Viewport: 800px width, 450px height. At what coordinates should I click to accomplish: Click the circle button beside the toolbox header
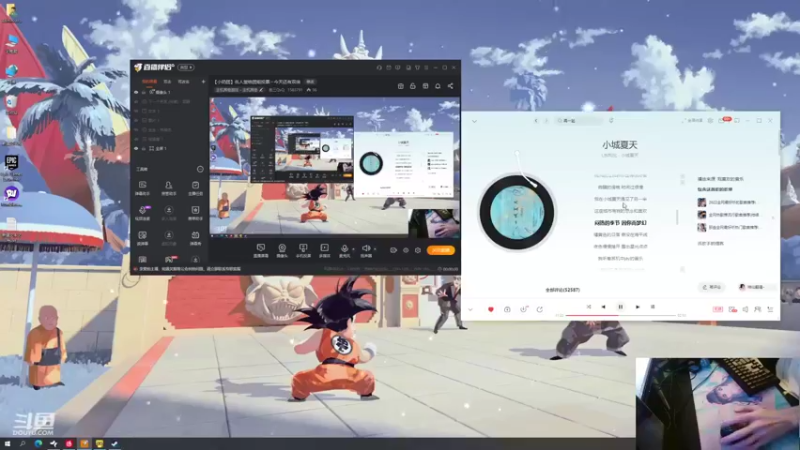click(200, 169)
